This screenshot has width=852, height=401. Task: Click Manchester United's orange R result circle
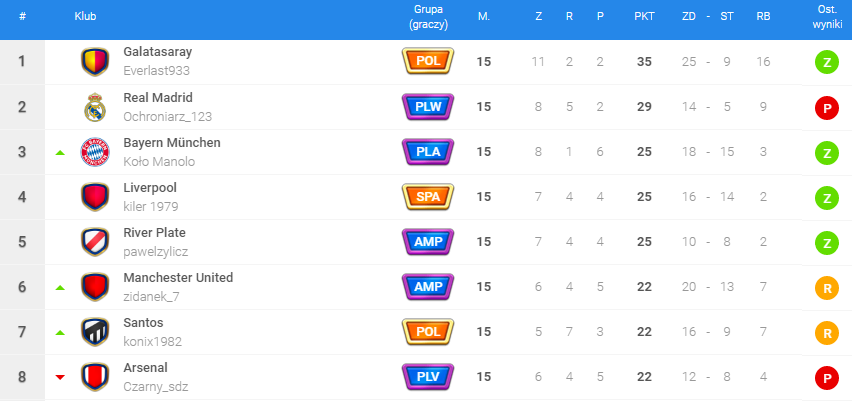tap(827, 287)
